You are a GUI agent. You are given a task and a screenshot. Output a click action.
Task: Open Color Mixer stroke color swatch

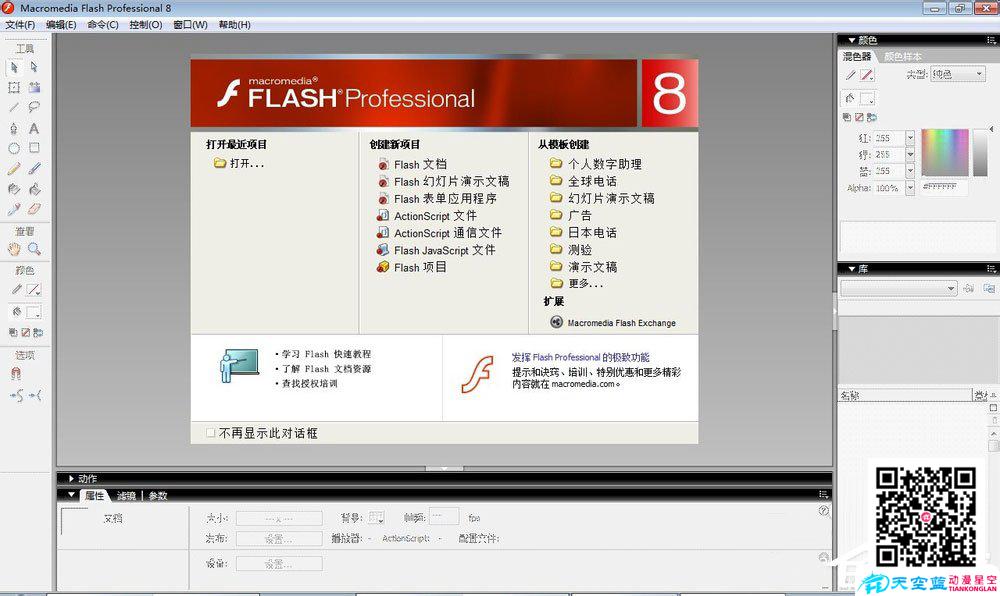tap(867, 75)
